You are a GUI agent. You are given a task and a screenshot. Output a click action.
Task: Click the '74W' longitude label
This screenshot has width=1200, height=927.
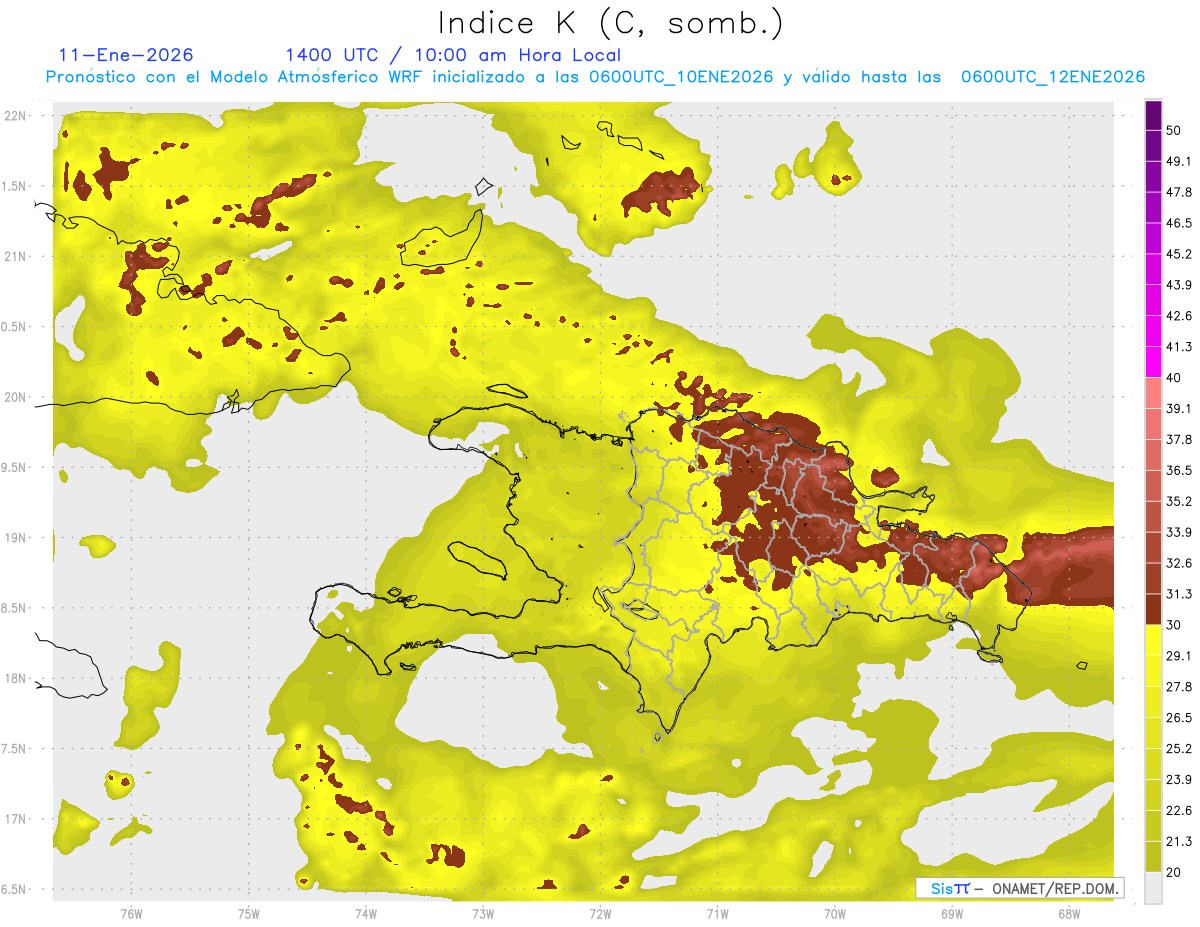pyautogui.click(x=365, y=914)
